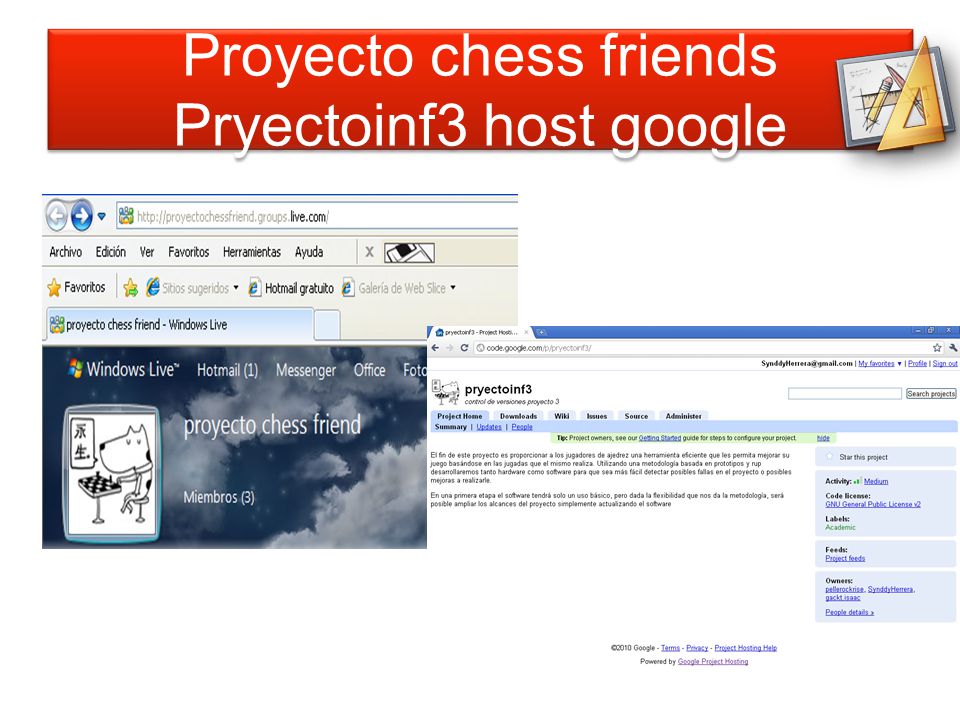Open the Getting Started guide link
The height and width of the screenshot is (720, 960).
pos(659,438)
